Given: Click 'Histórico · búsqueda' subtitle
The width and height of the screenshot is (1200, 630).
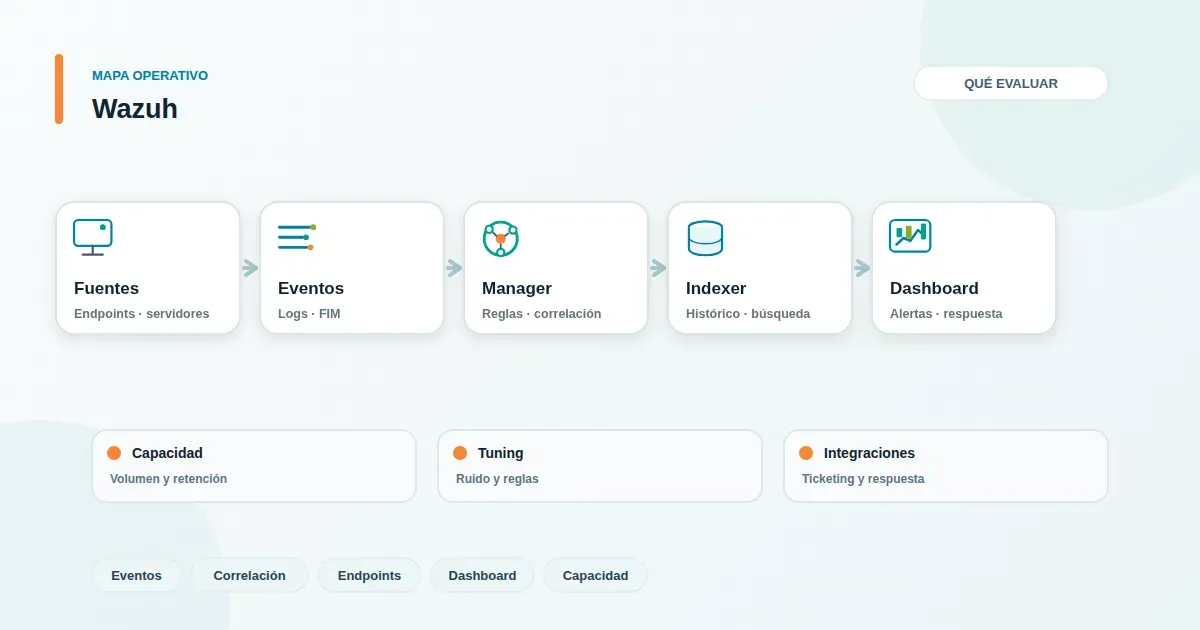Looking at the screenshot, I should (x=748, y=314).
